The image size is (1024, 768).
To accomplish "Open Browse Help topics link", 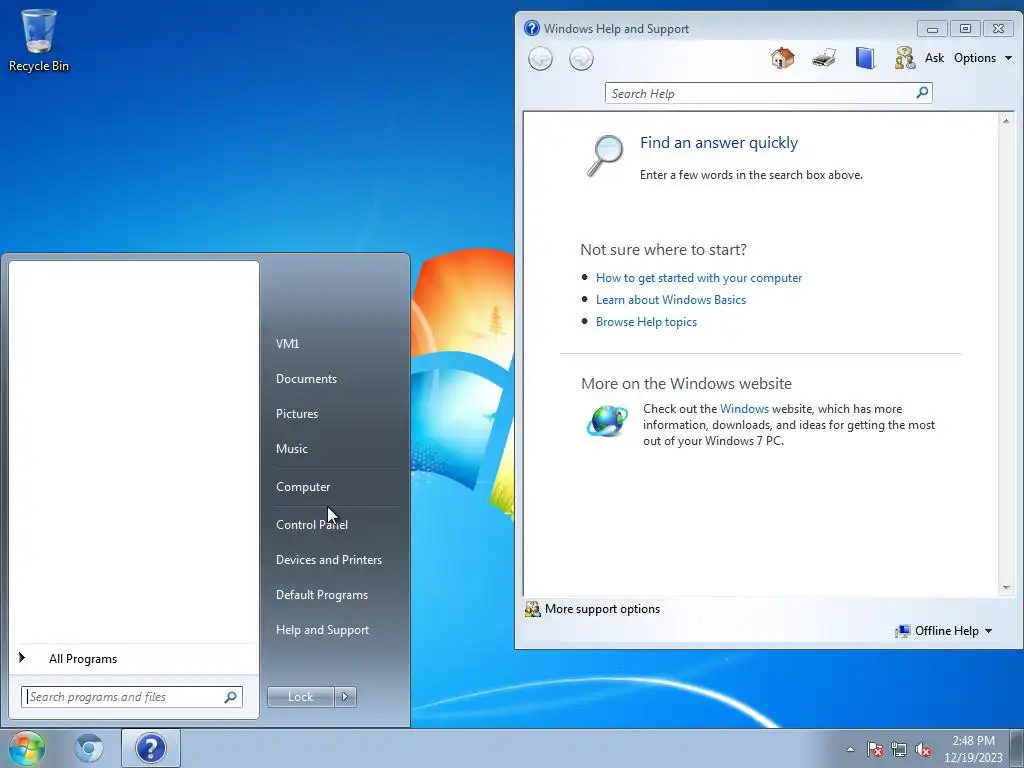I will (x=646, y=321).
